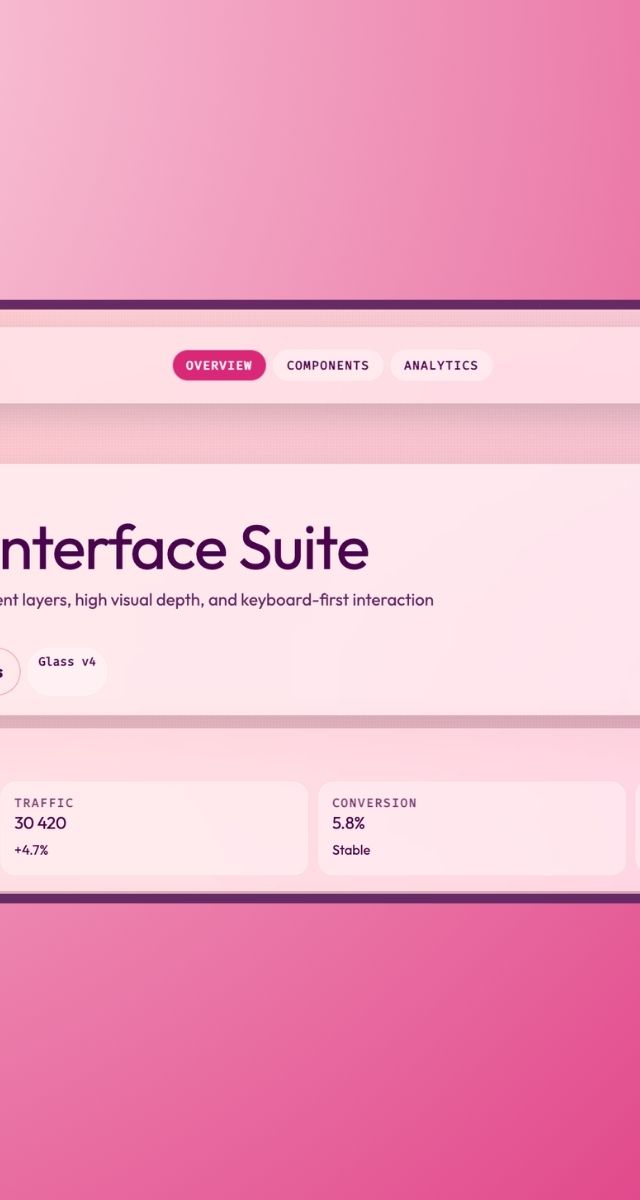
Task: Click the +4.7% traffic change
Action: (31, 850)
